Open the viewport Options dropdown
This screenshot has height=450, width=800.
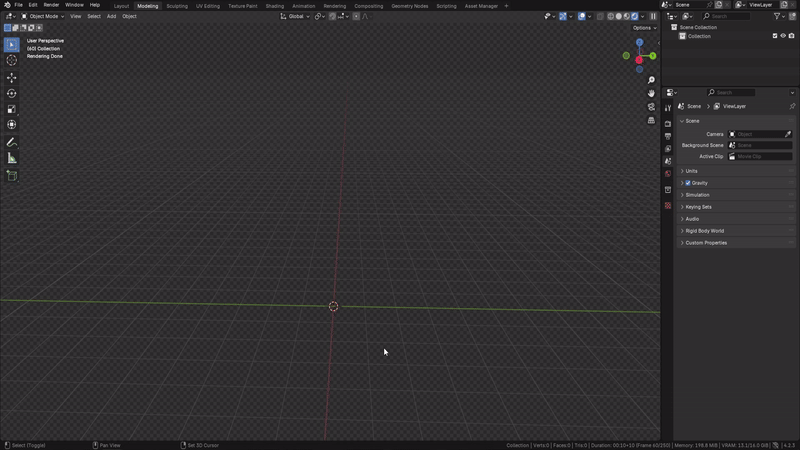(x=644, y=28)
